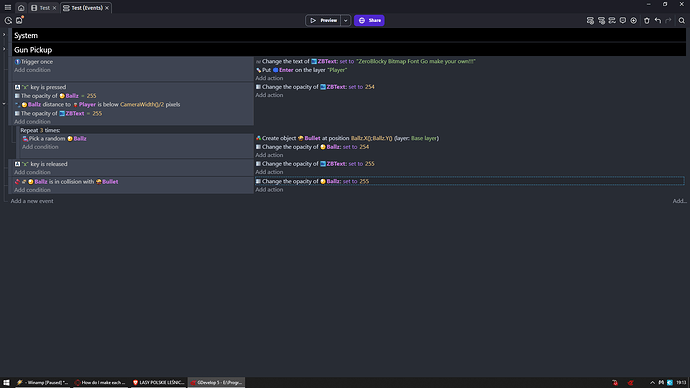Open the search in events magnifier
The width and height of the screenshot is (690, 388).
681,20
